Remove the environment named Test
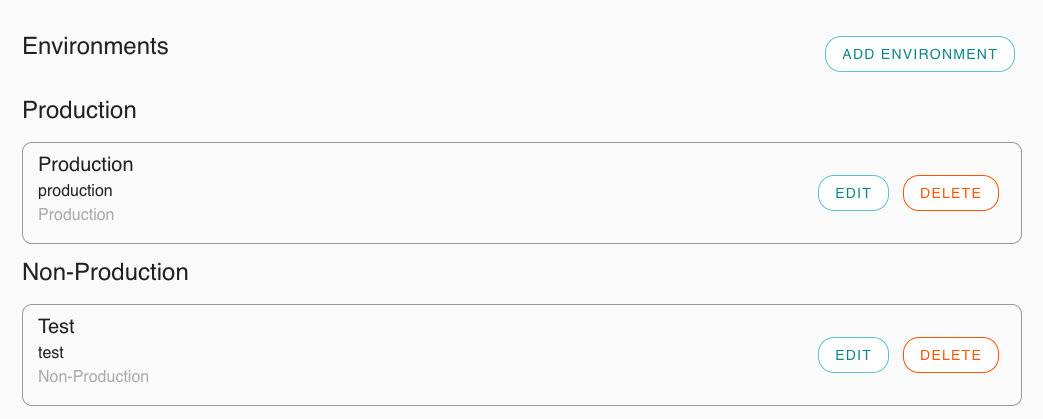This screenshot has width=1043, height=419. [x=950, y=355]
